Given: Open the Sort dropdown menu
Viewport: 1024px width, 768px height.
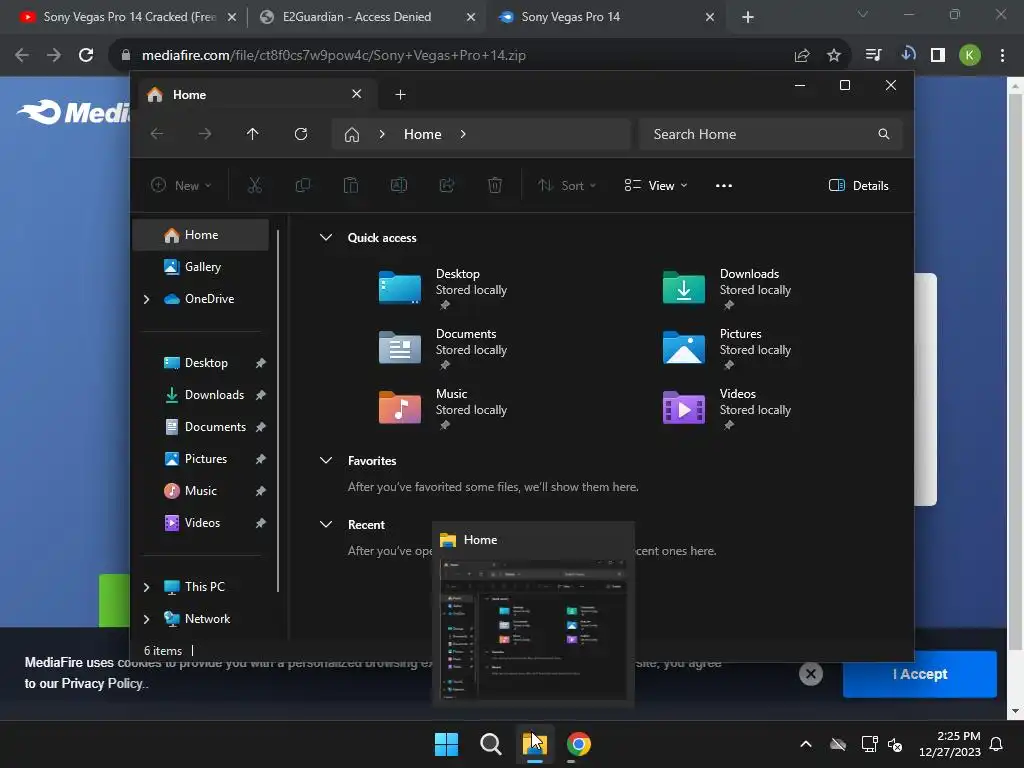Looking at the screenshot, I should pyautogui.click(x=567, y=185).
